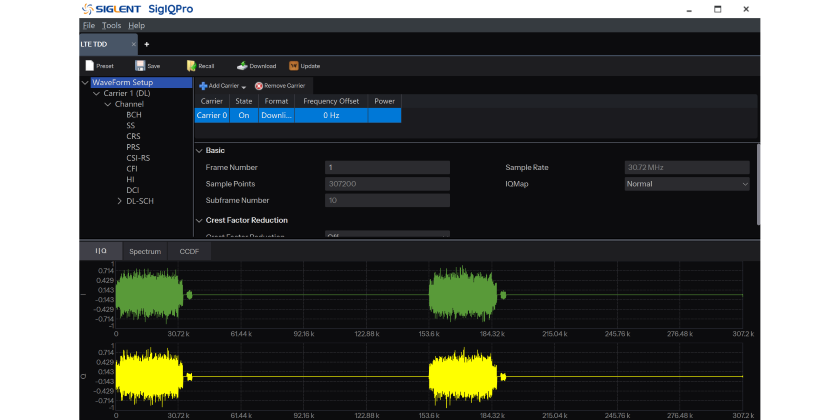Collapse the Crest Factor Reduction section

click(198, 220)
